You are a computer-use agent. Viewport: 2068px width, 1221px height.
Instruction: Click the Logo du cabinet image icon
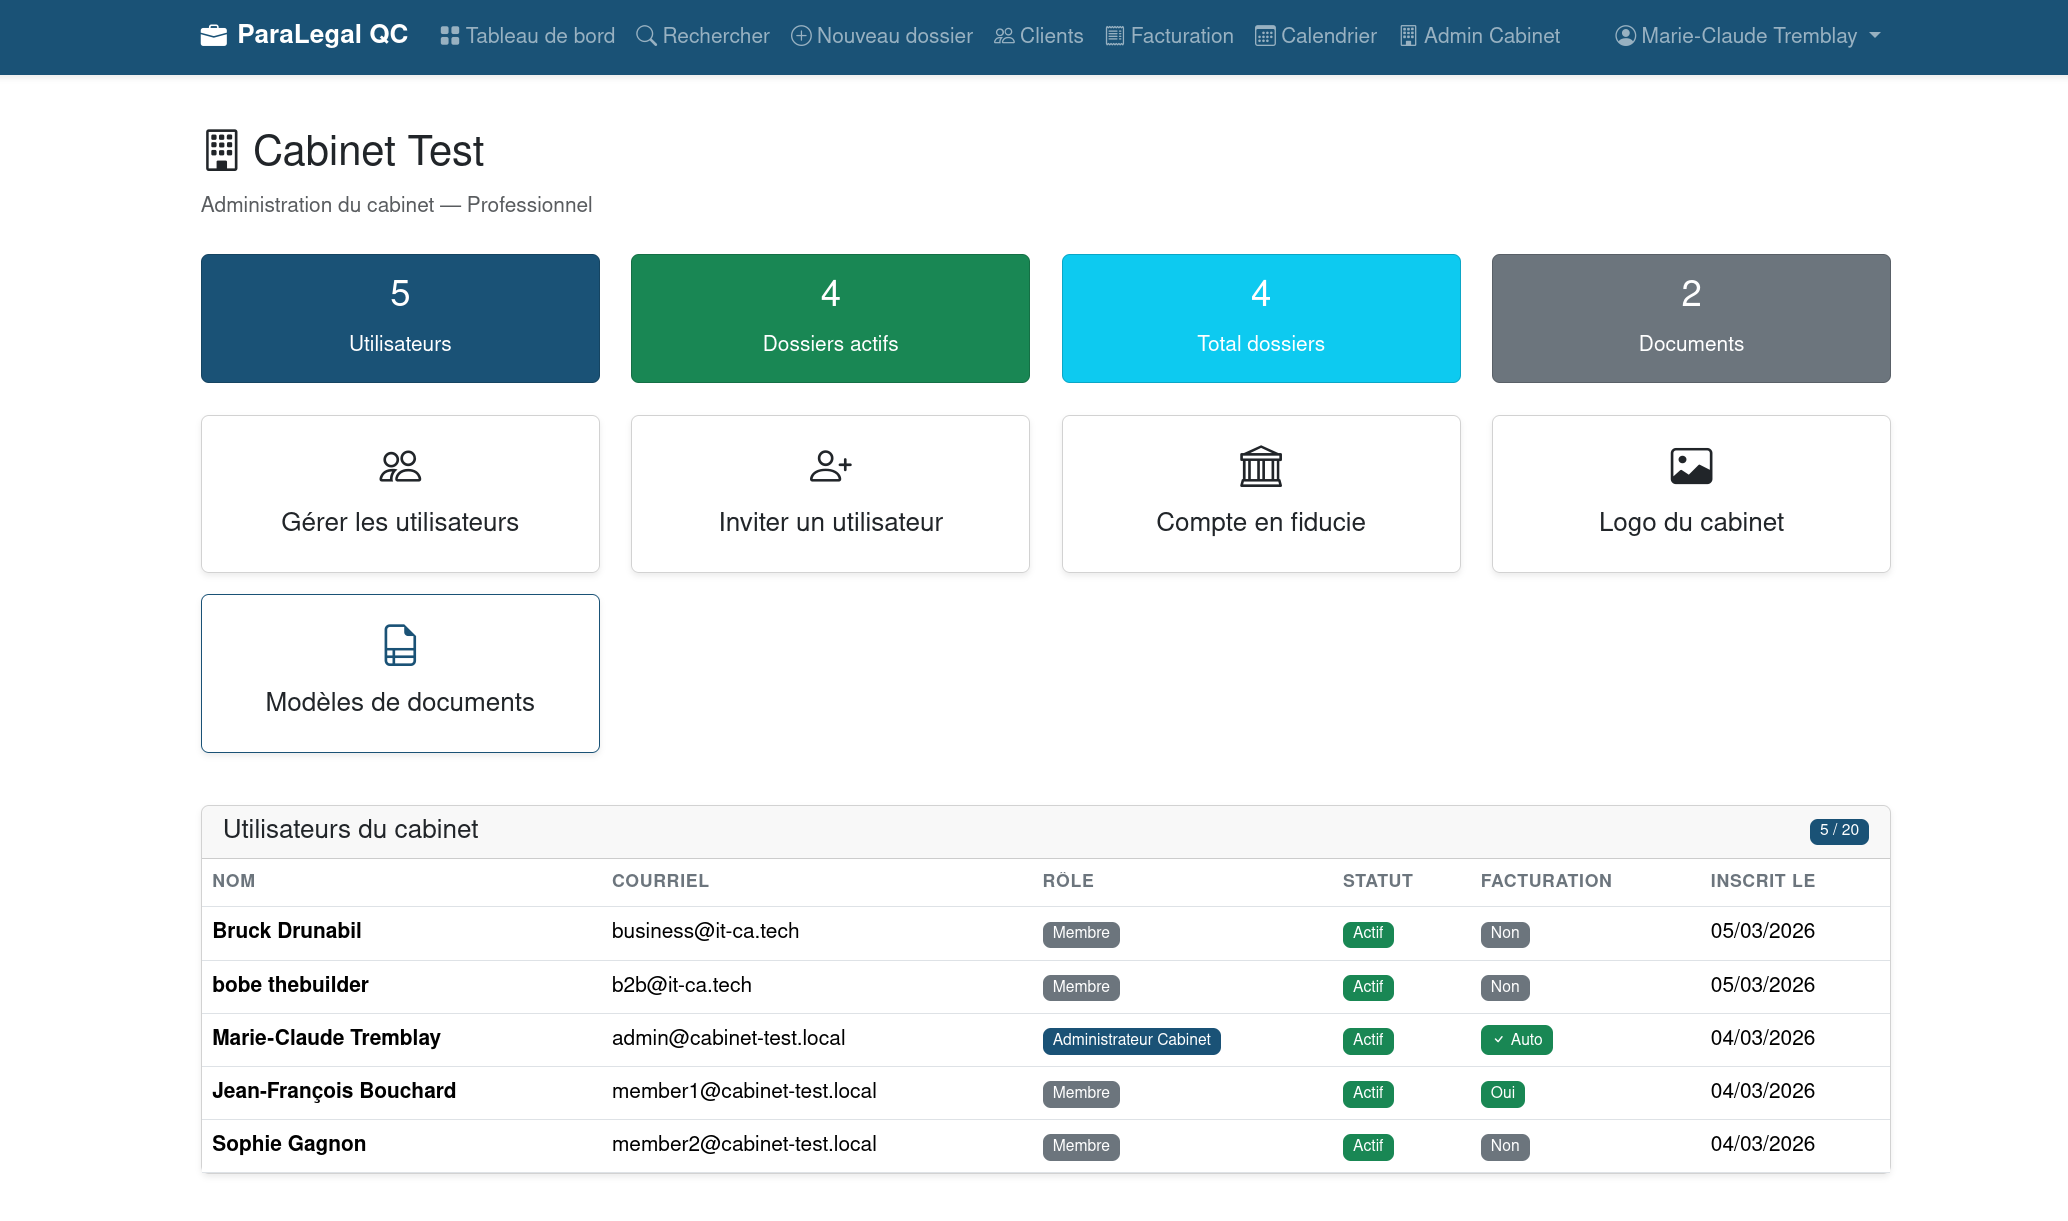[x=1690, y=466]
